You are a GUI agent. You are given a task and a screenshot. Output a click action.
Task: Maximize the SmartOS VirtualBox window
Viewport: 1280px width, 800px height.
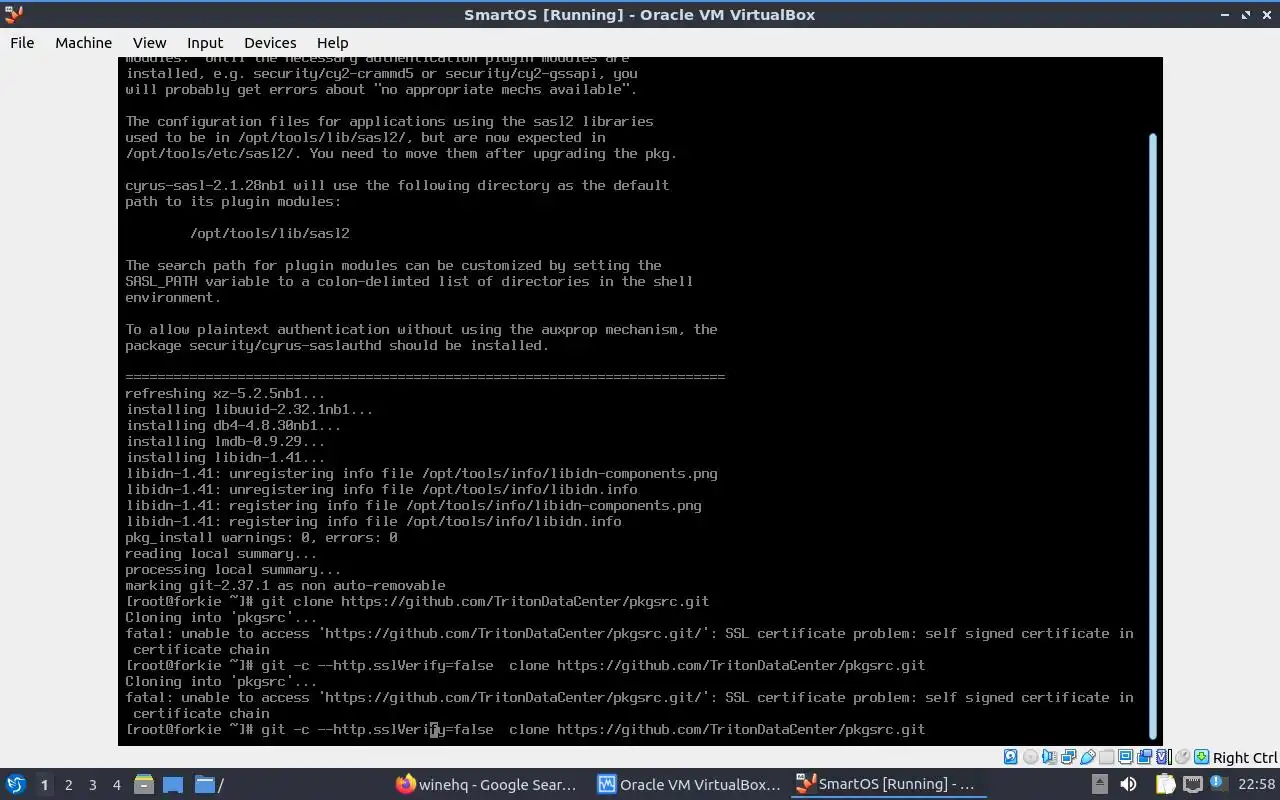(x=1246, y=15)
